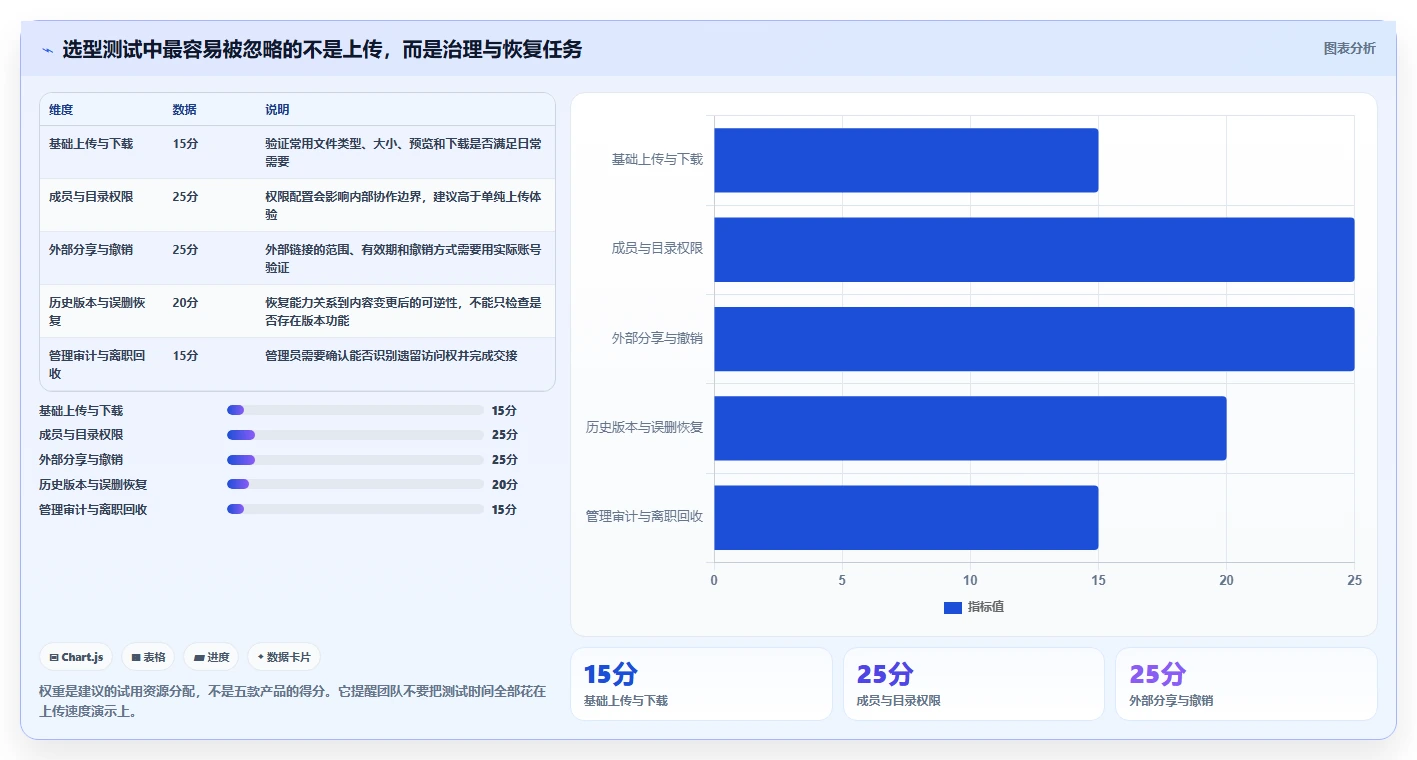
Task: Click the 20分 value in the table
Action: click(185, 303)
